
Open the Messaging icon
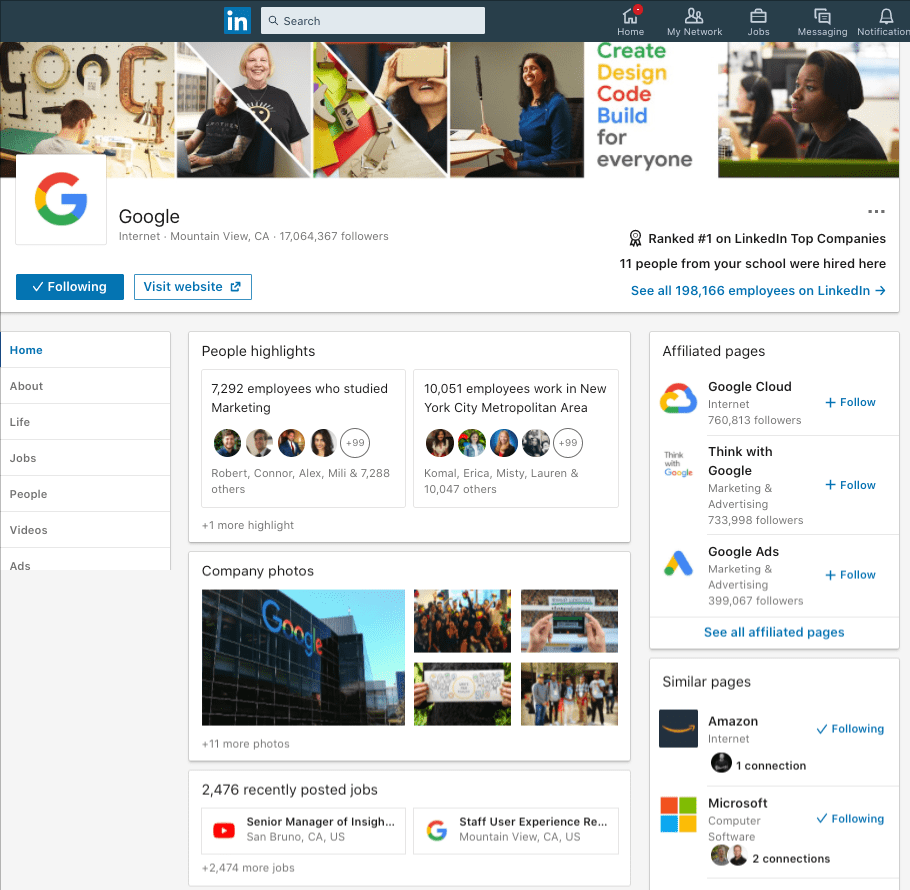click(x=822, y=18)
